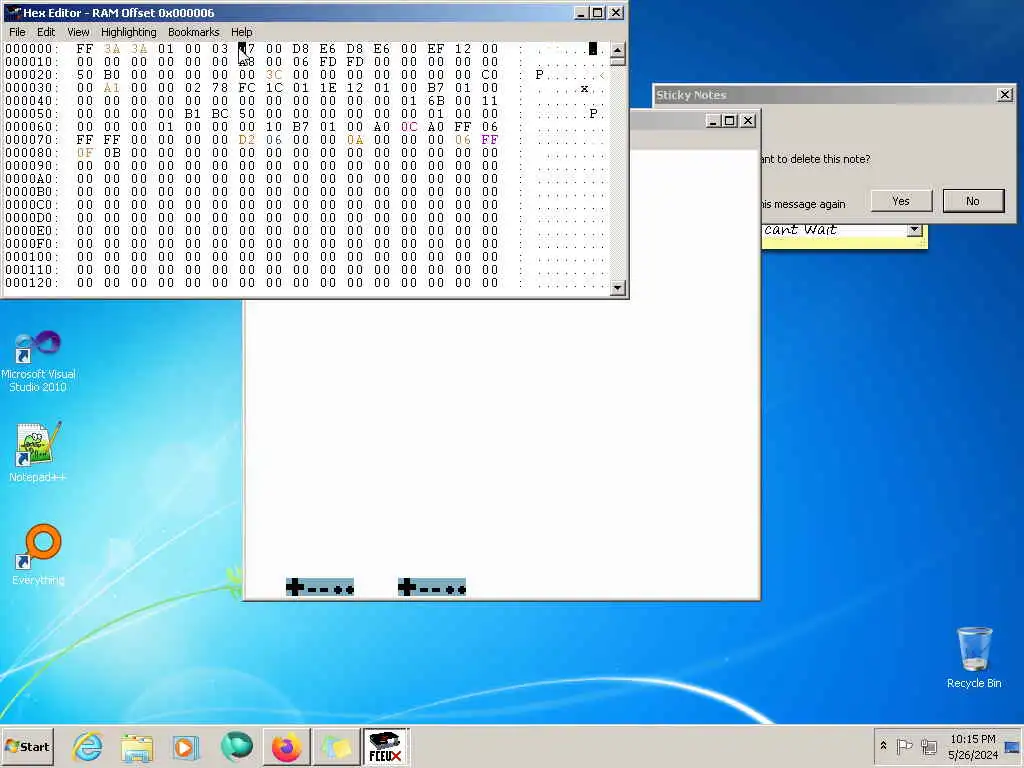Open the Recycle Bin
The image size is (1024, 768).
pos(974,658)
